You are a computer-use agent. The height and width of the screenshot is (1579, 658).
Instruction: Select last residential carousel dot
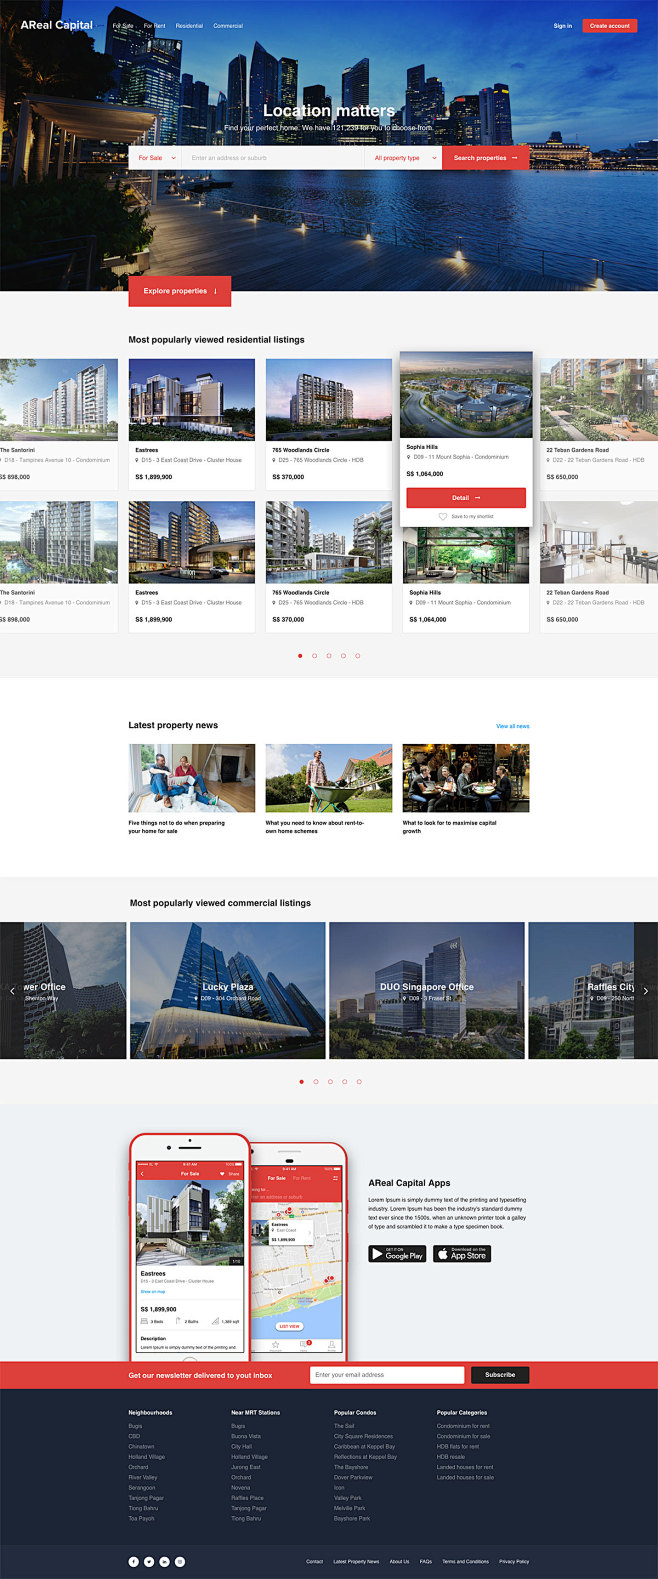point(358,656)
